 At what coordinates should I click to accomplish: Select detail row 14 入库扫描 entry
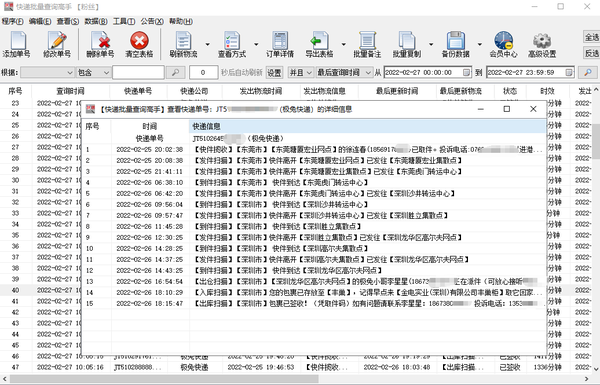(x=314, y=293)
